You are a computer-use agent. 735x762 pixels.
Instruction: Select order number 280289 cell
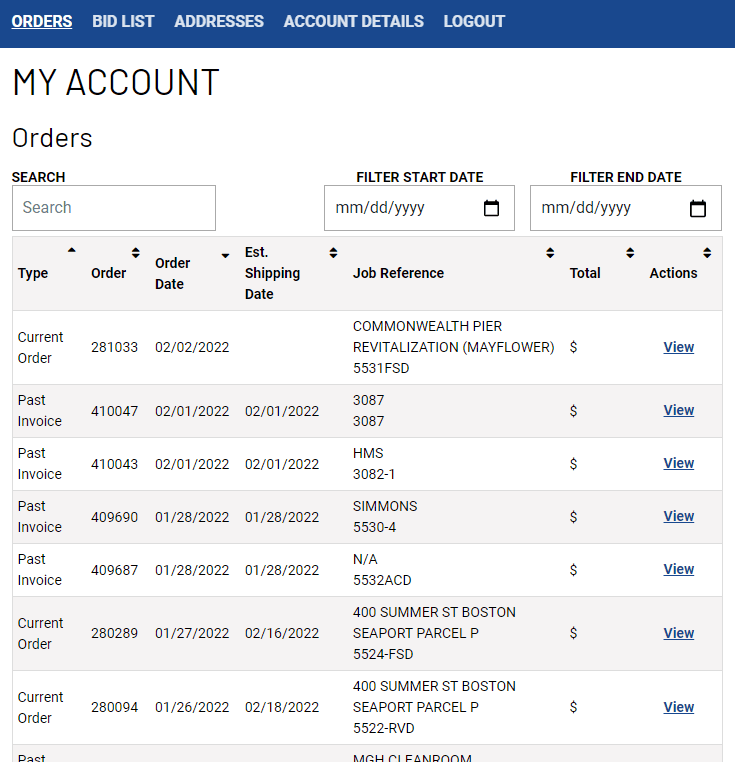114,633
